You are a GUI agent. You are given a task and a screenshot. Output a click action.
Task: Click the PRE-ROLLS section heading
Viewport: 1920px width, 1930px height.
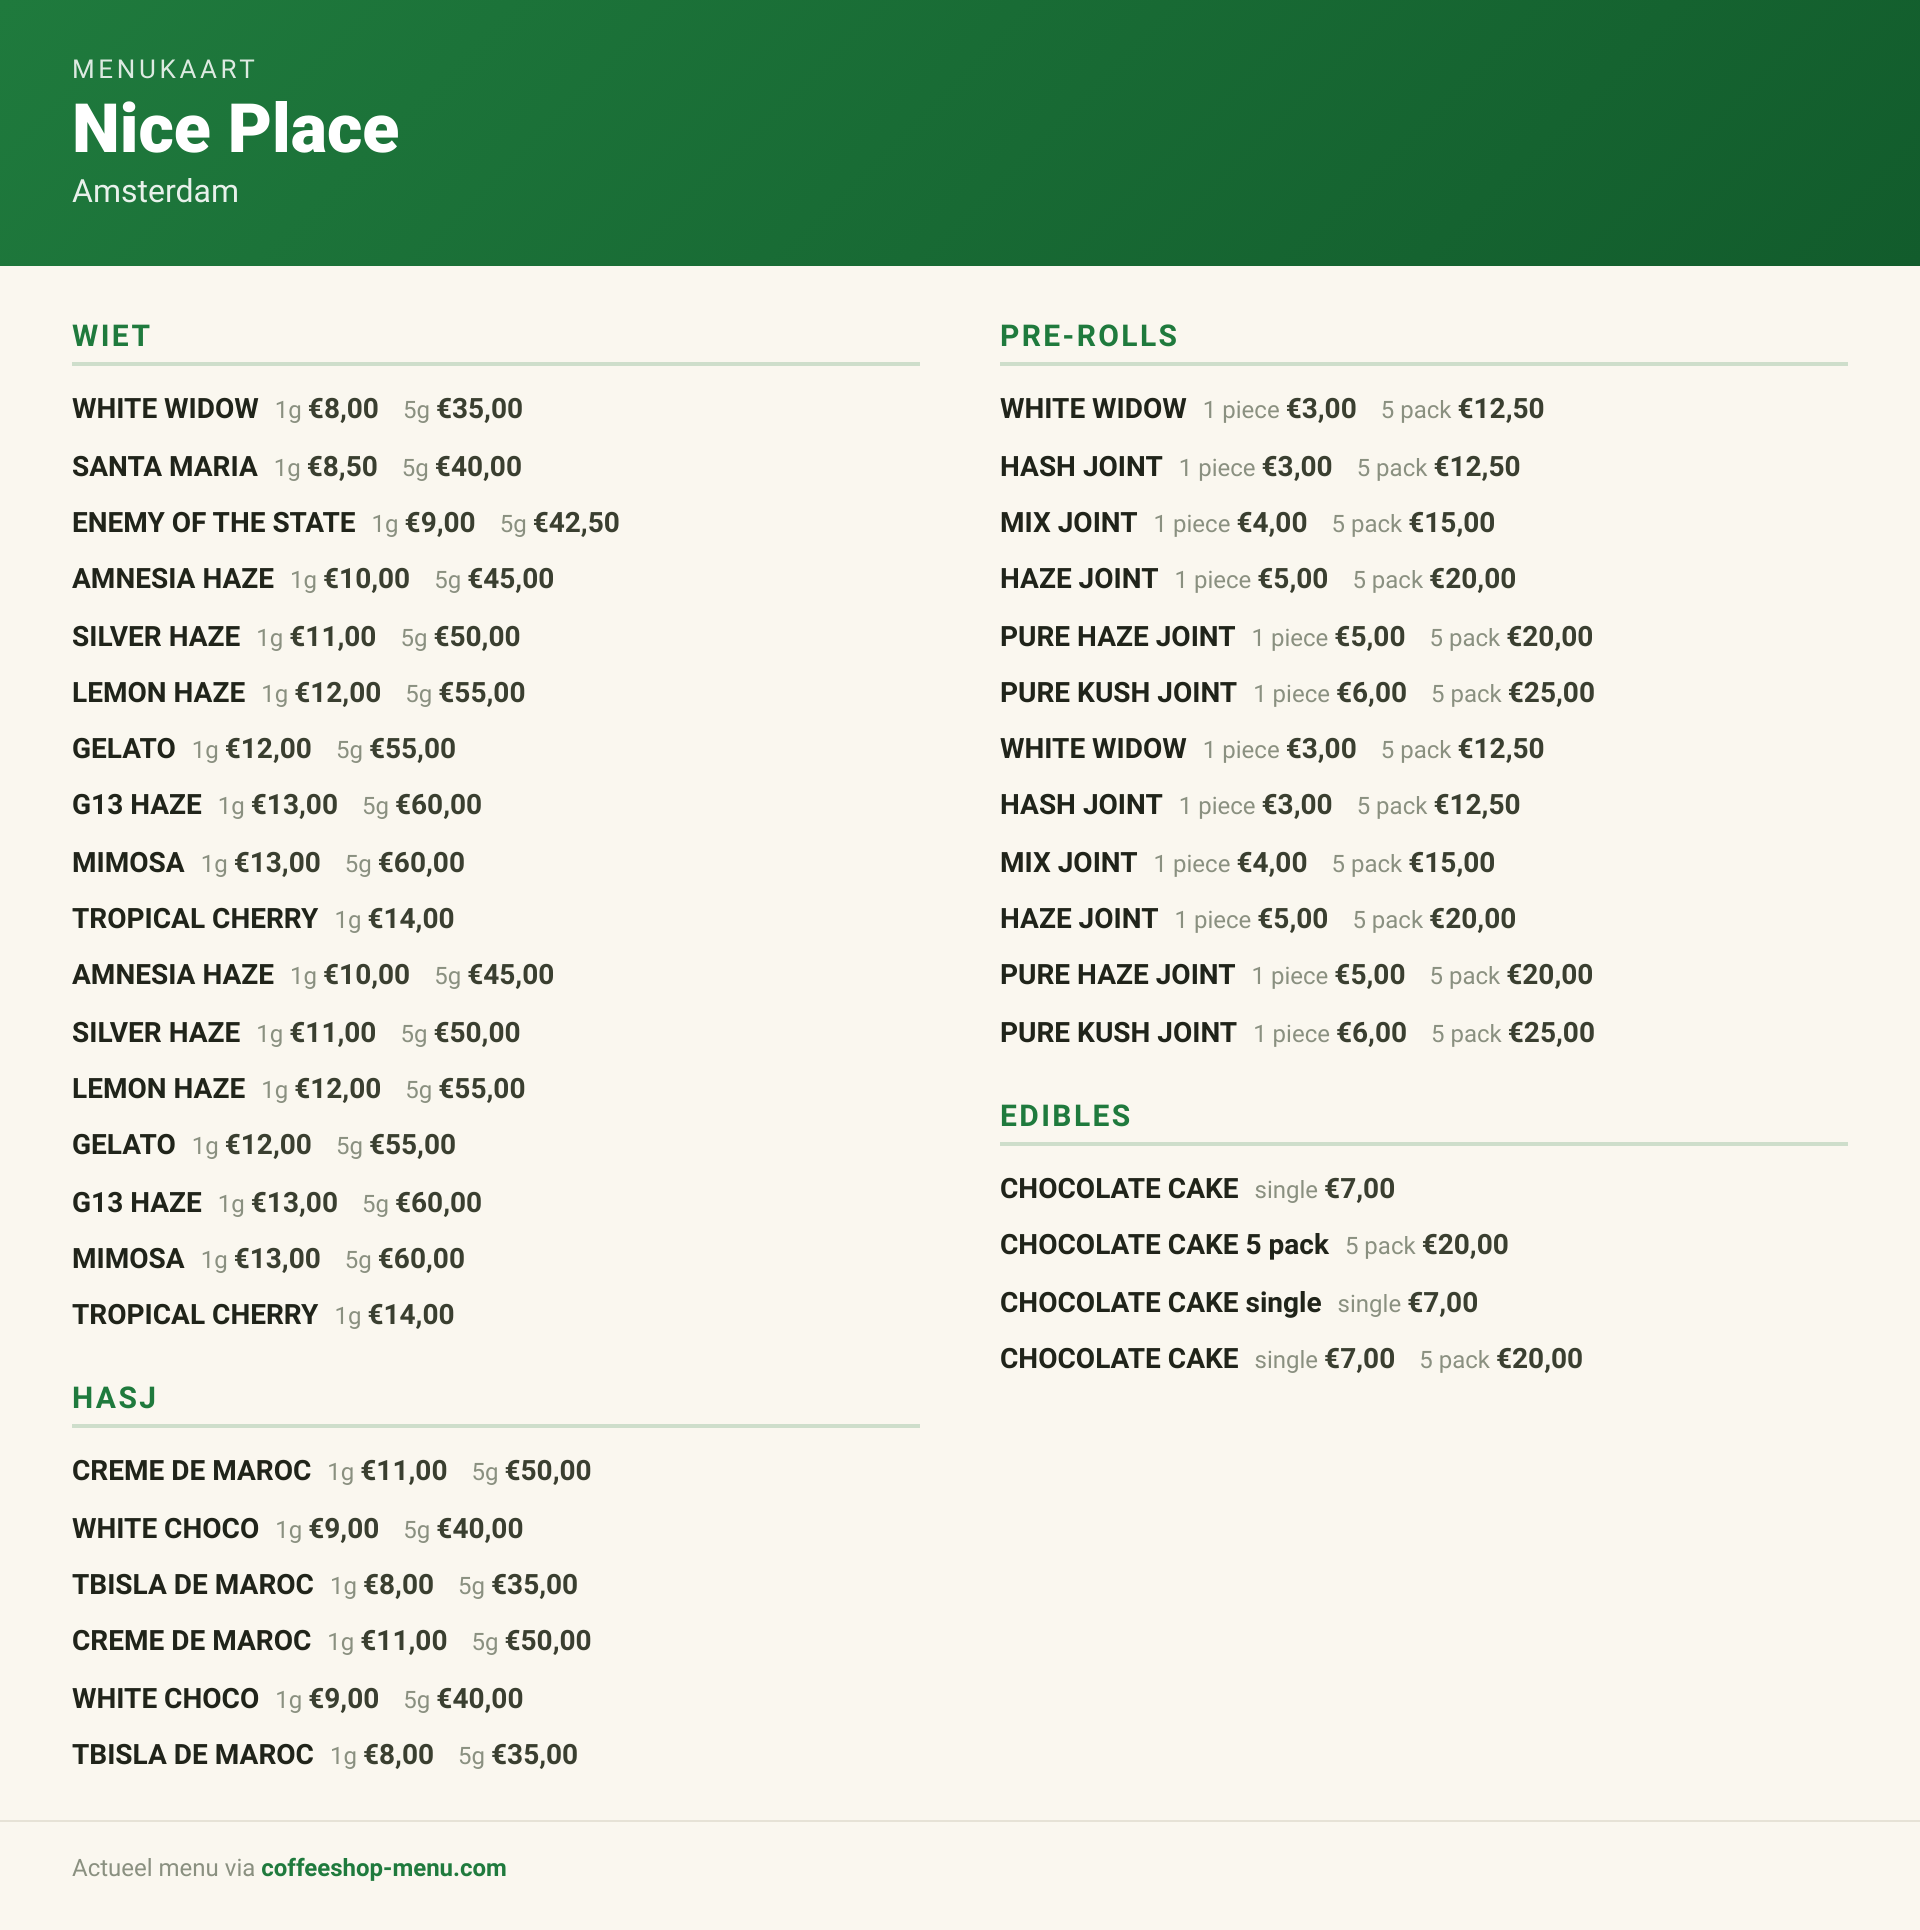[1089, 336]
